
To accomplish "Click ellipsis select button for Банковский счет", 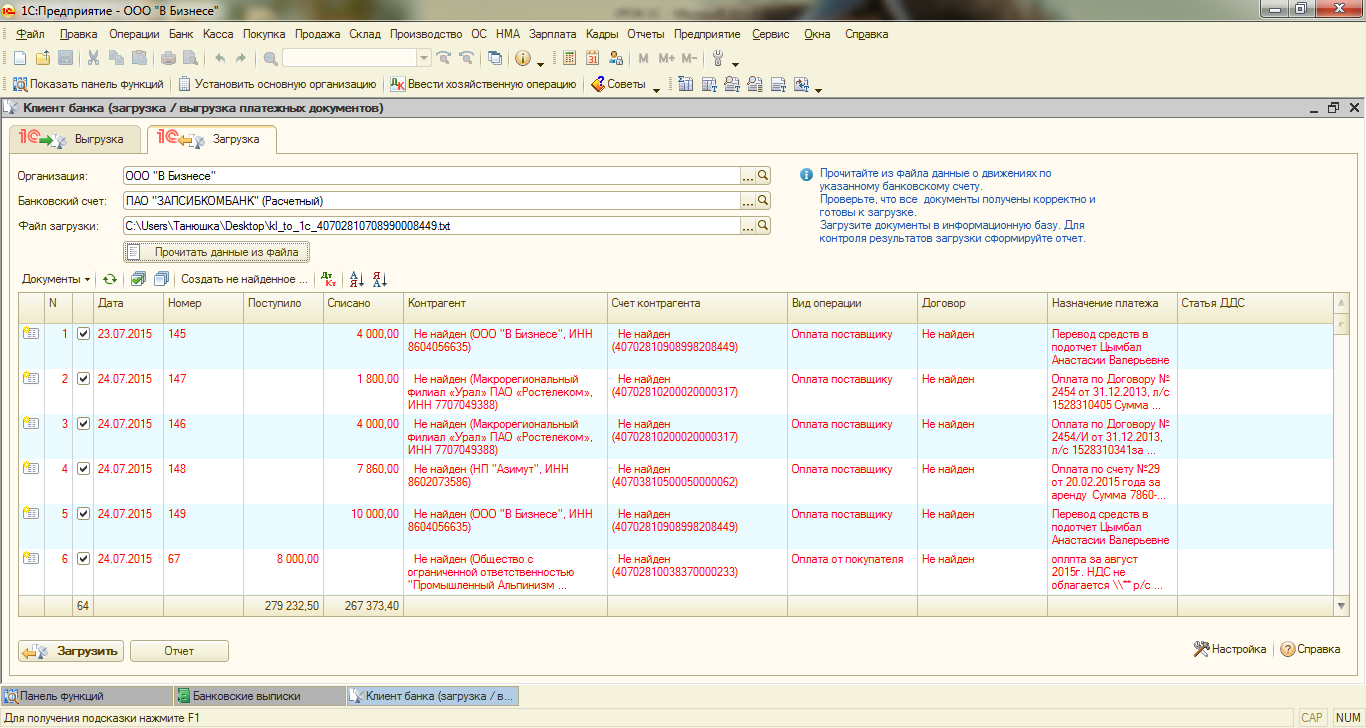I will 747,201.
